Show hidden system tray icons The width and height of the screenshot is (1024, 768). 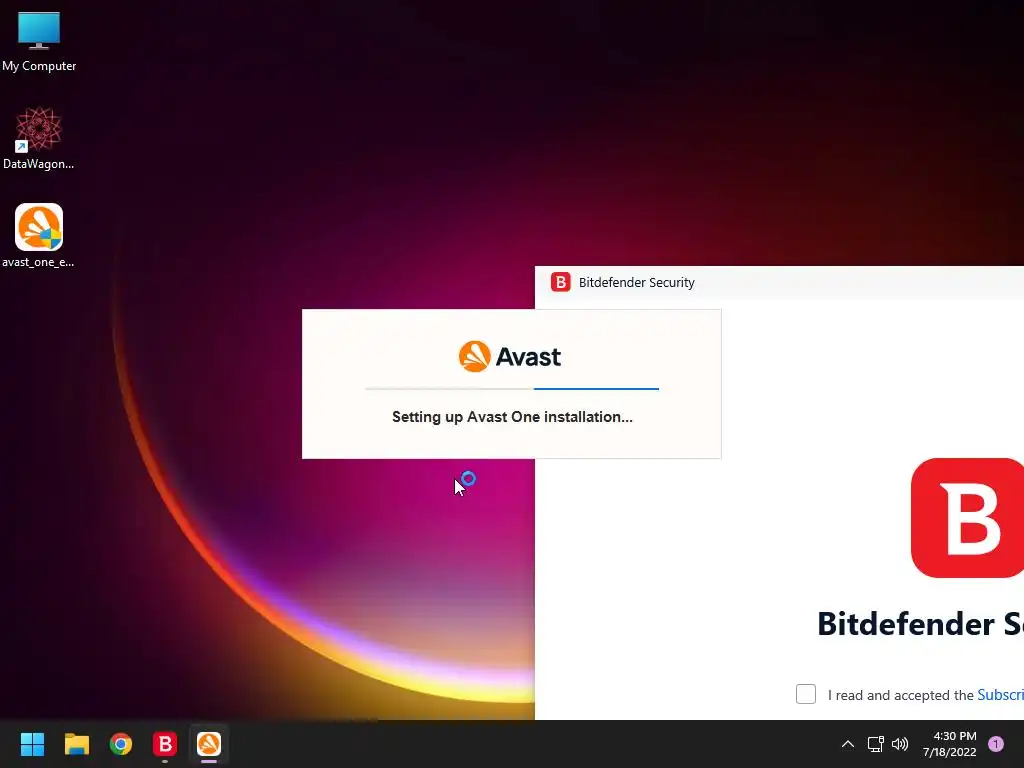point(848,744)
